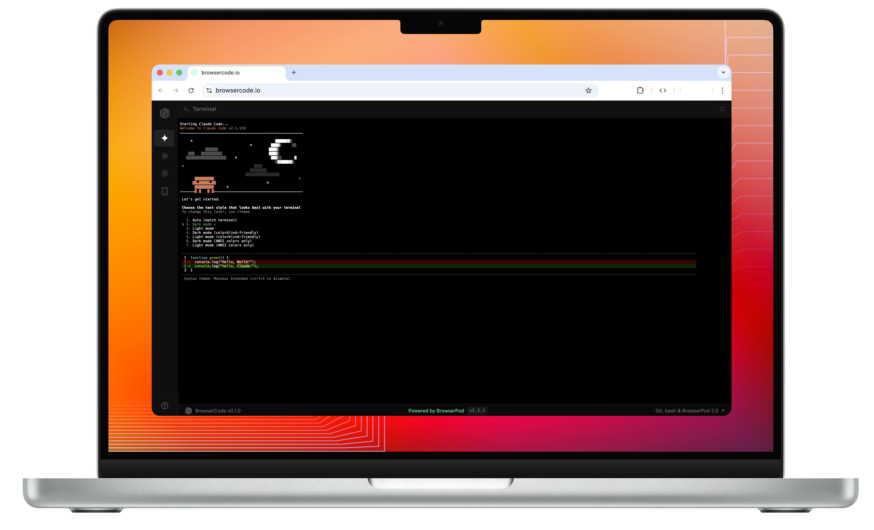Click the Syntax theme Monokai Extended line
874x530 pixels.
click(237, 279)
